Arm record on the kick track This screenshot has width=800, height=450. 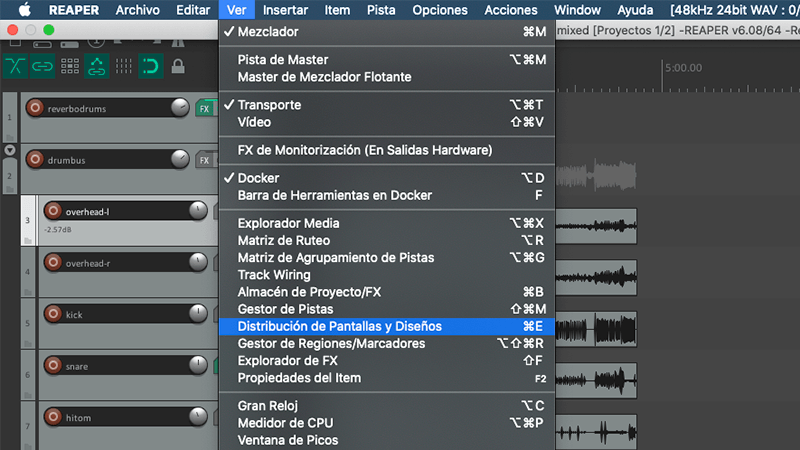(x=52, y=314)
